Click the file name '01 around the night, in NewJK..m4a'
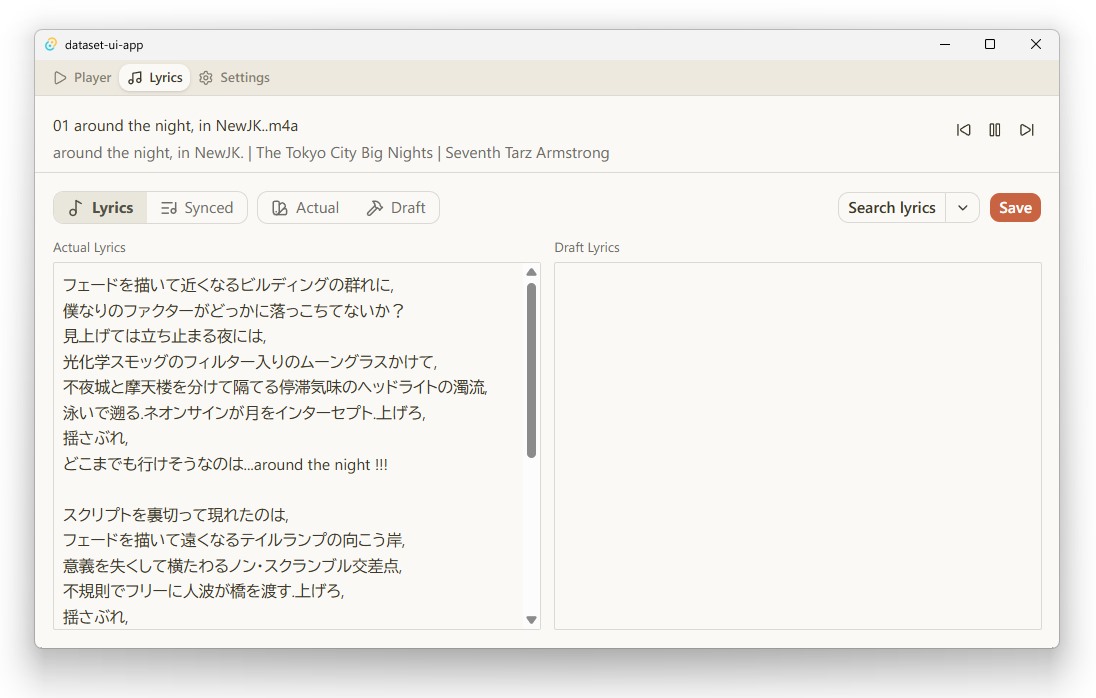 [175, 126]
